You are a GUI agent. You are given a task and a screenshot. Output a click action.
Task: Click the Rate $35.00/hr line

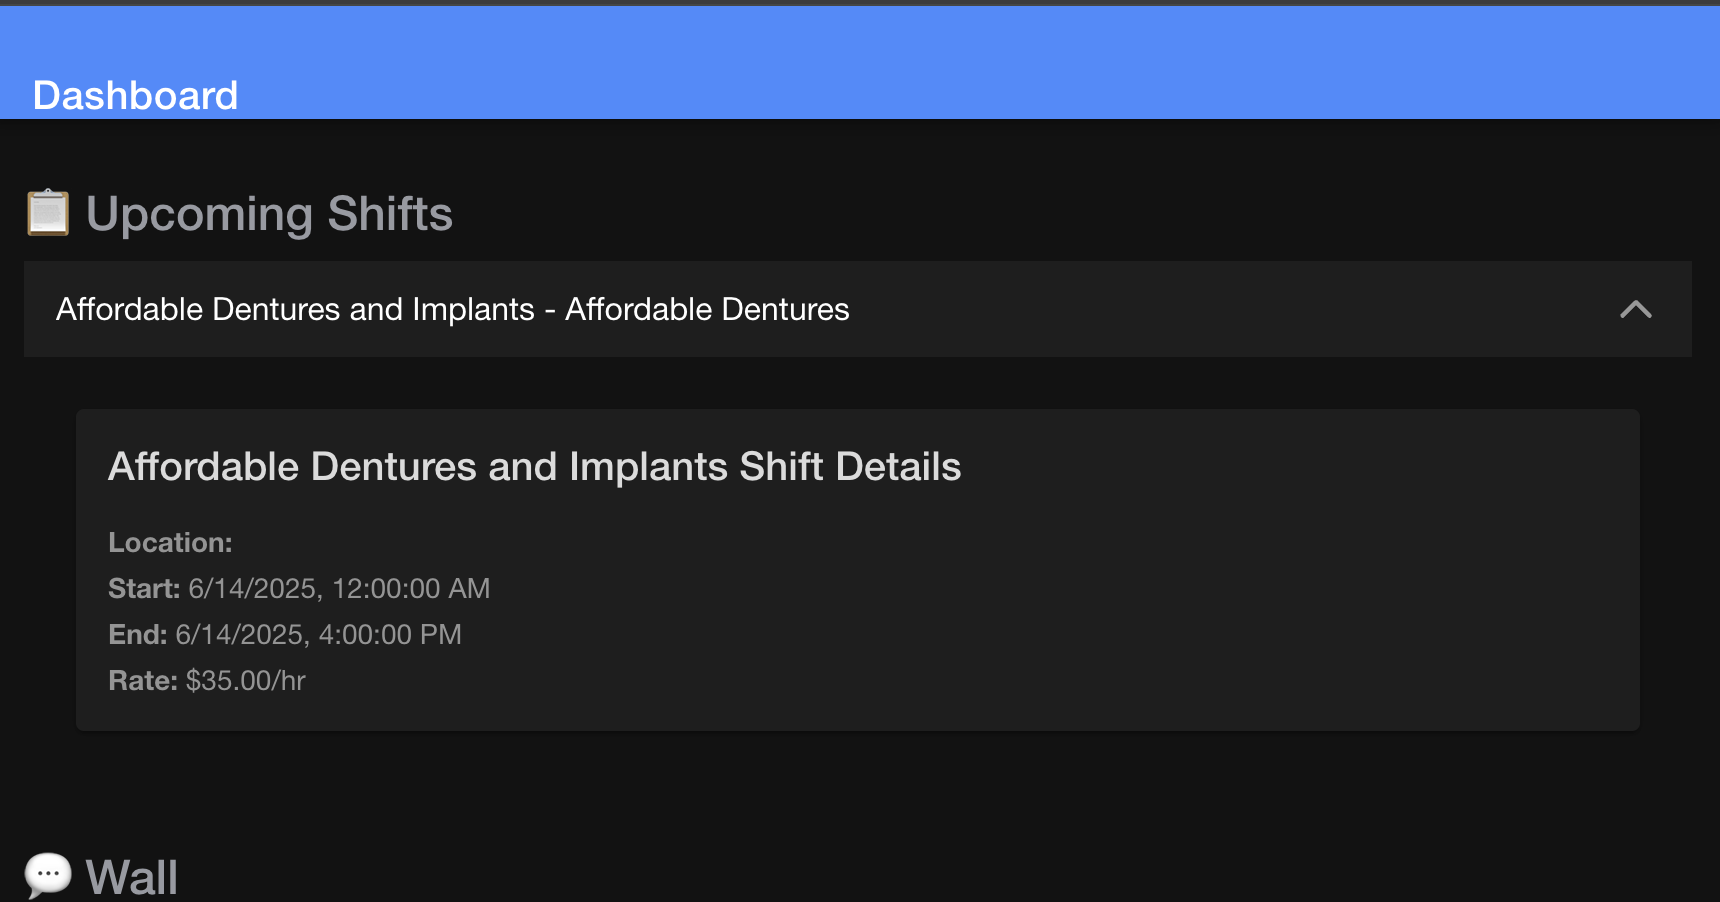[x=207, y=680]
